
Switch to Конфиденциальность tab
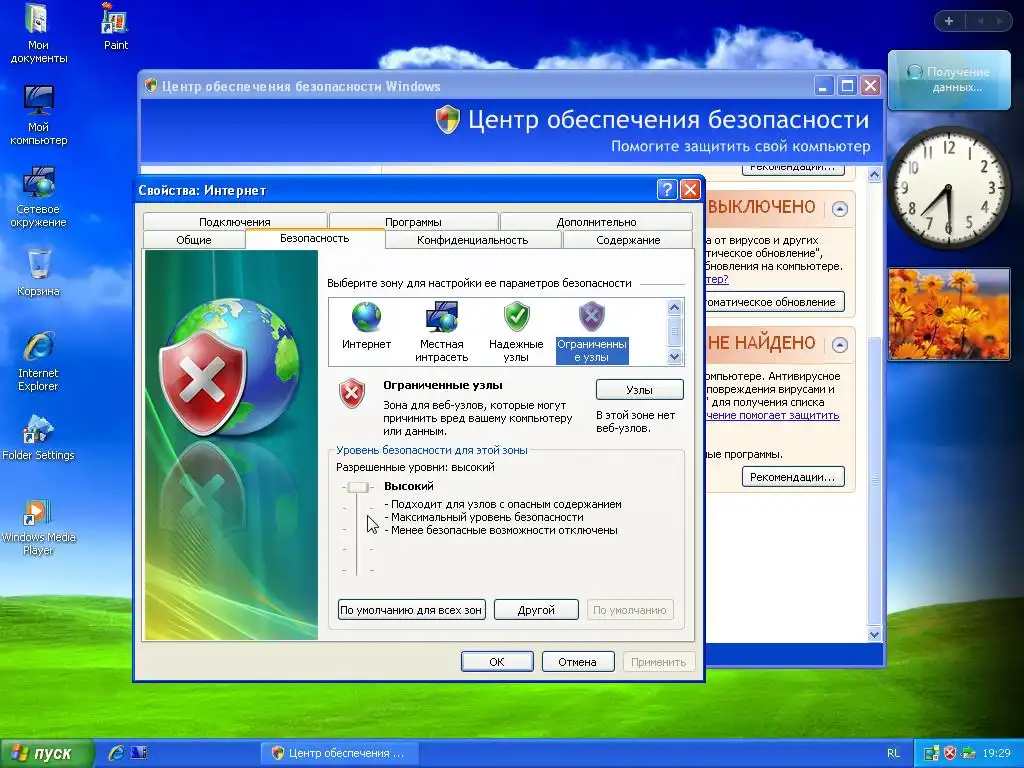pos(473,240)
